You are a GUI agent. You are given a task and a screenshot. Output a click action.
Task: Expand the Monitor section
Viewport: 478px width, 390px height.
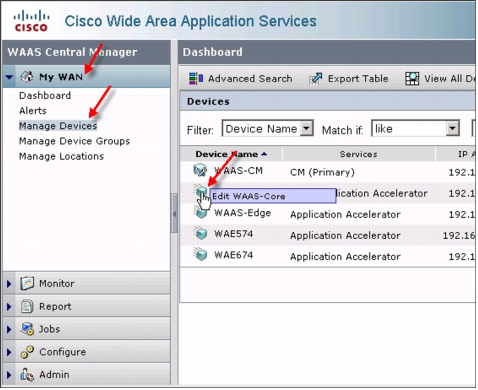coord(9,284)
